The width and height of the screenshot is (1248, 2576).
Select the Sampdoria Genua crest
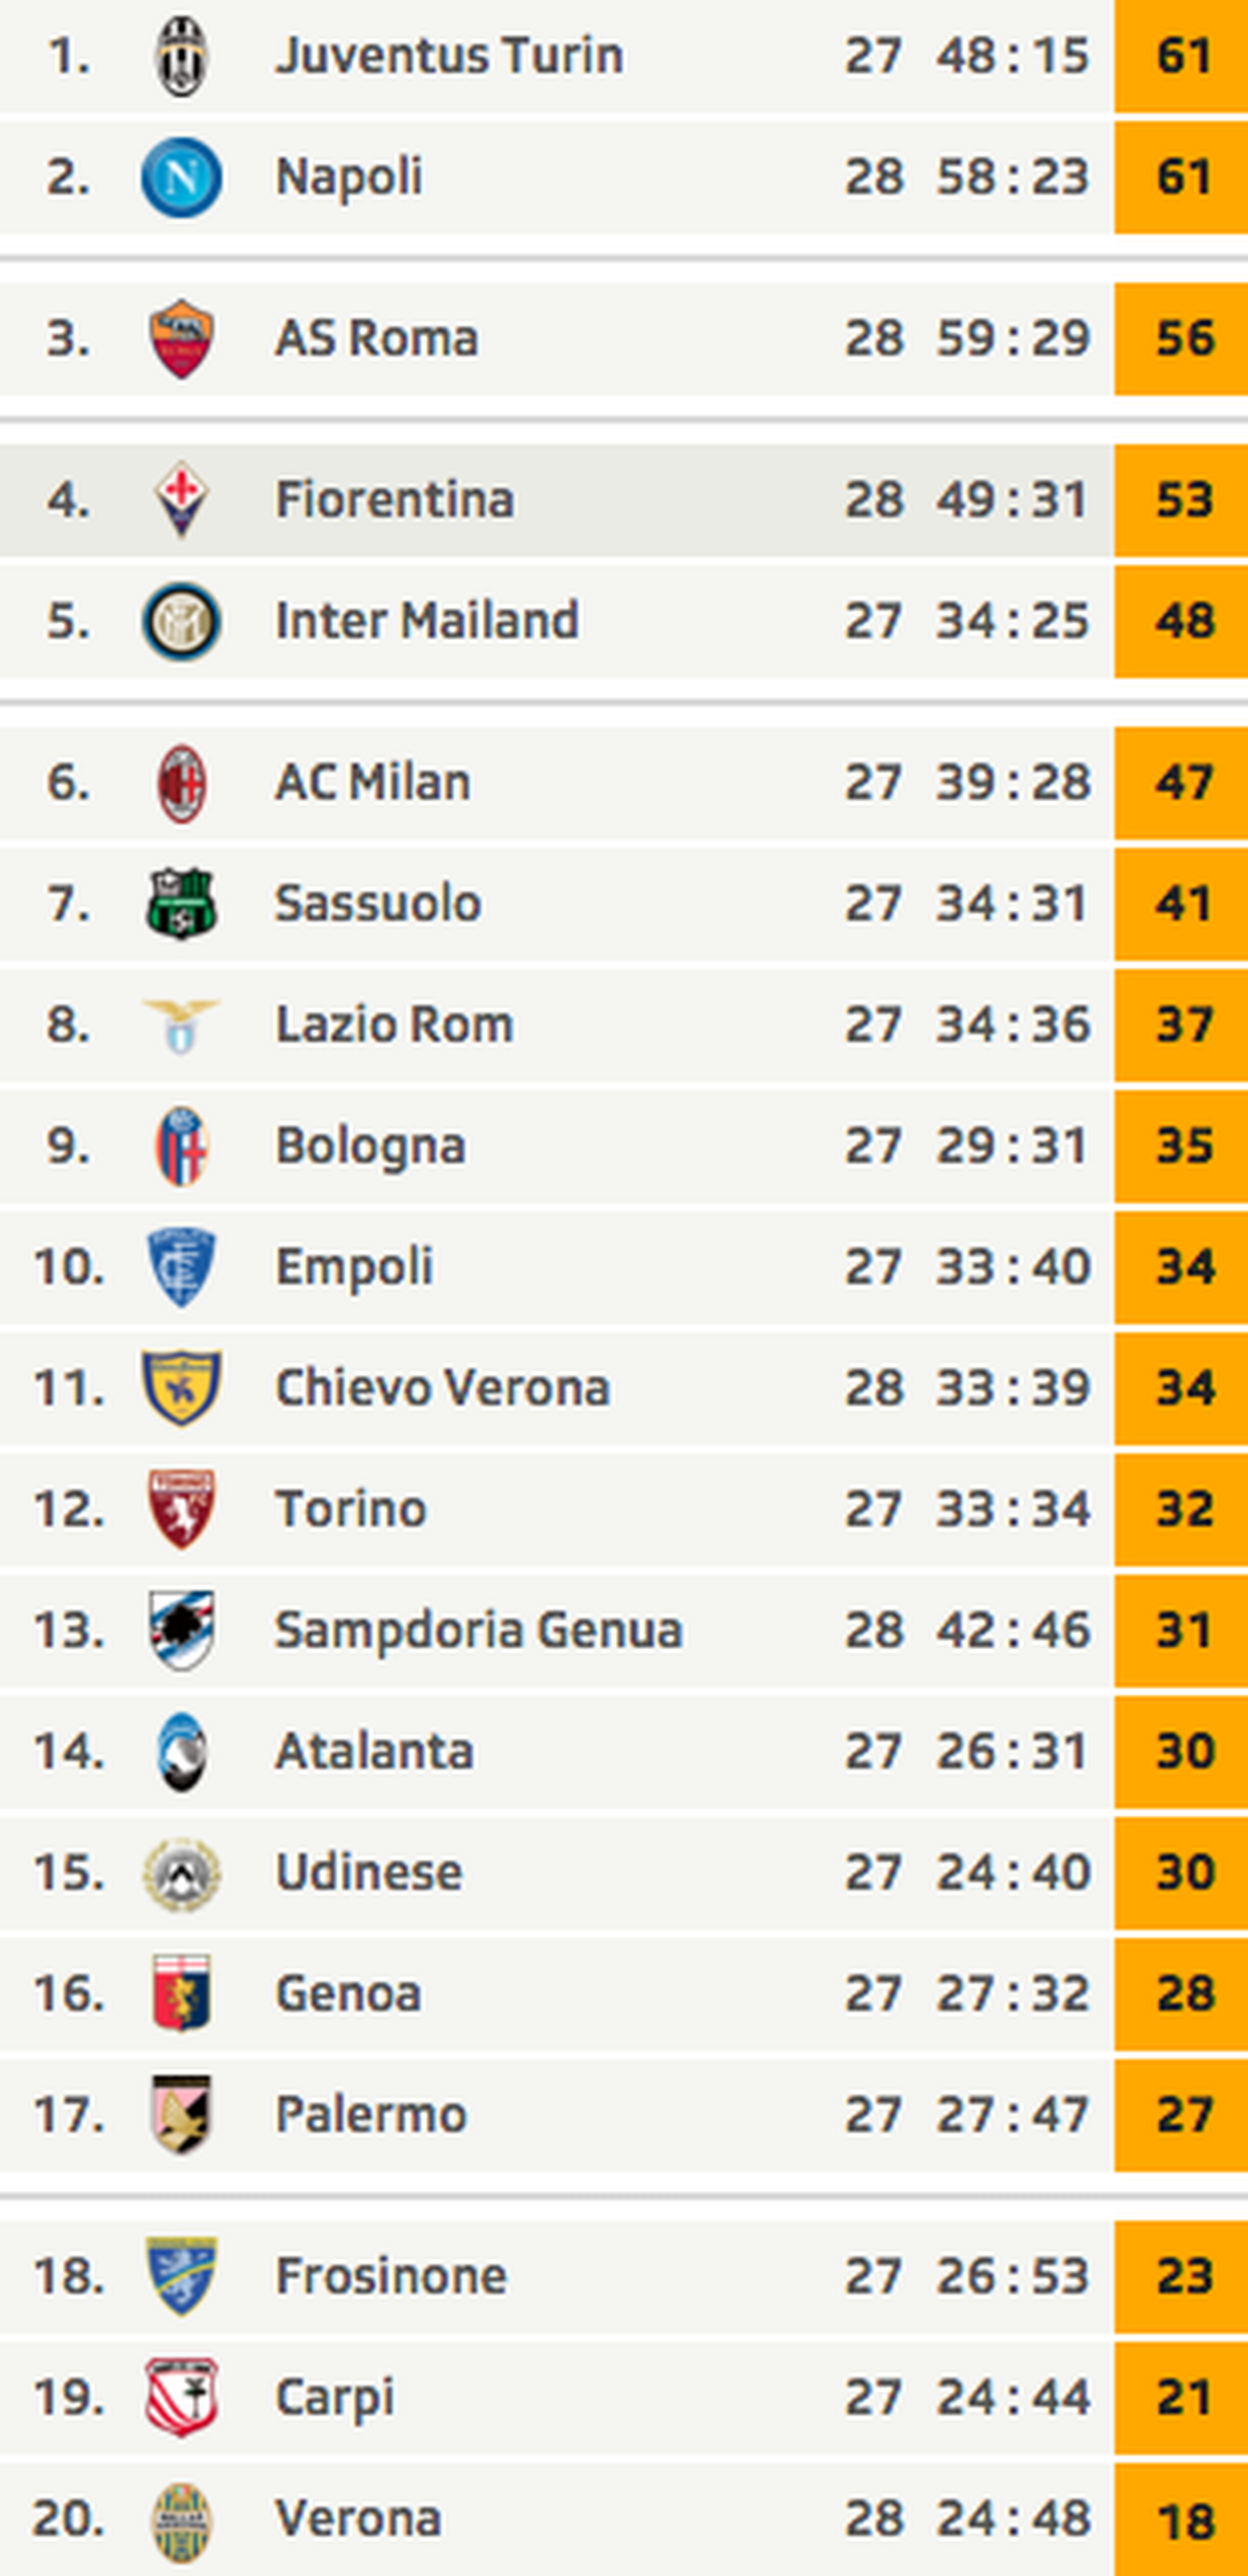(181, 1630)
